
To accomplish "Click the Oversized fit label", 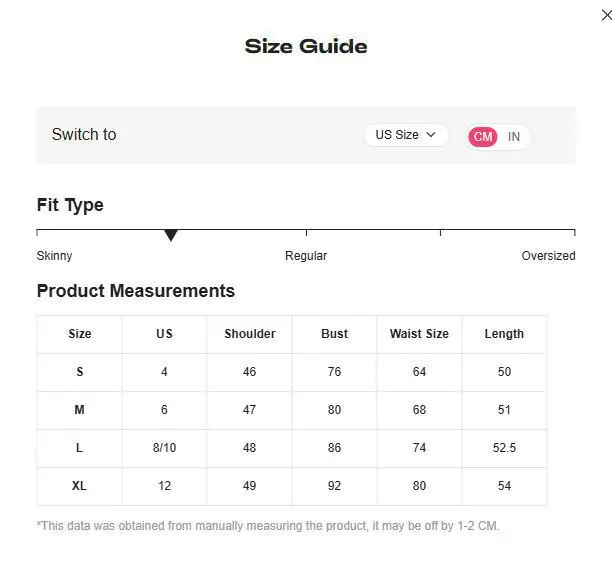I will pyautogui.click(x=548, y=256).
